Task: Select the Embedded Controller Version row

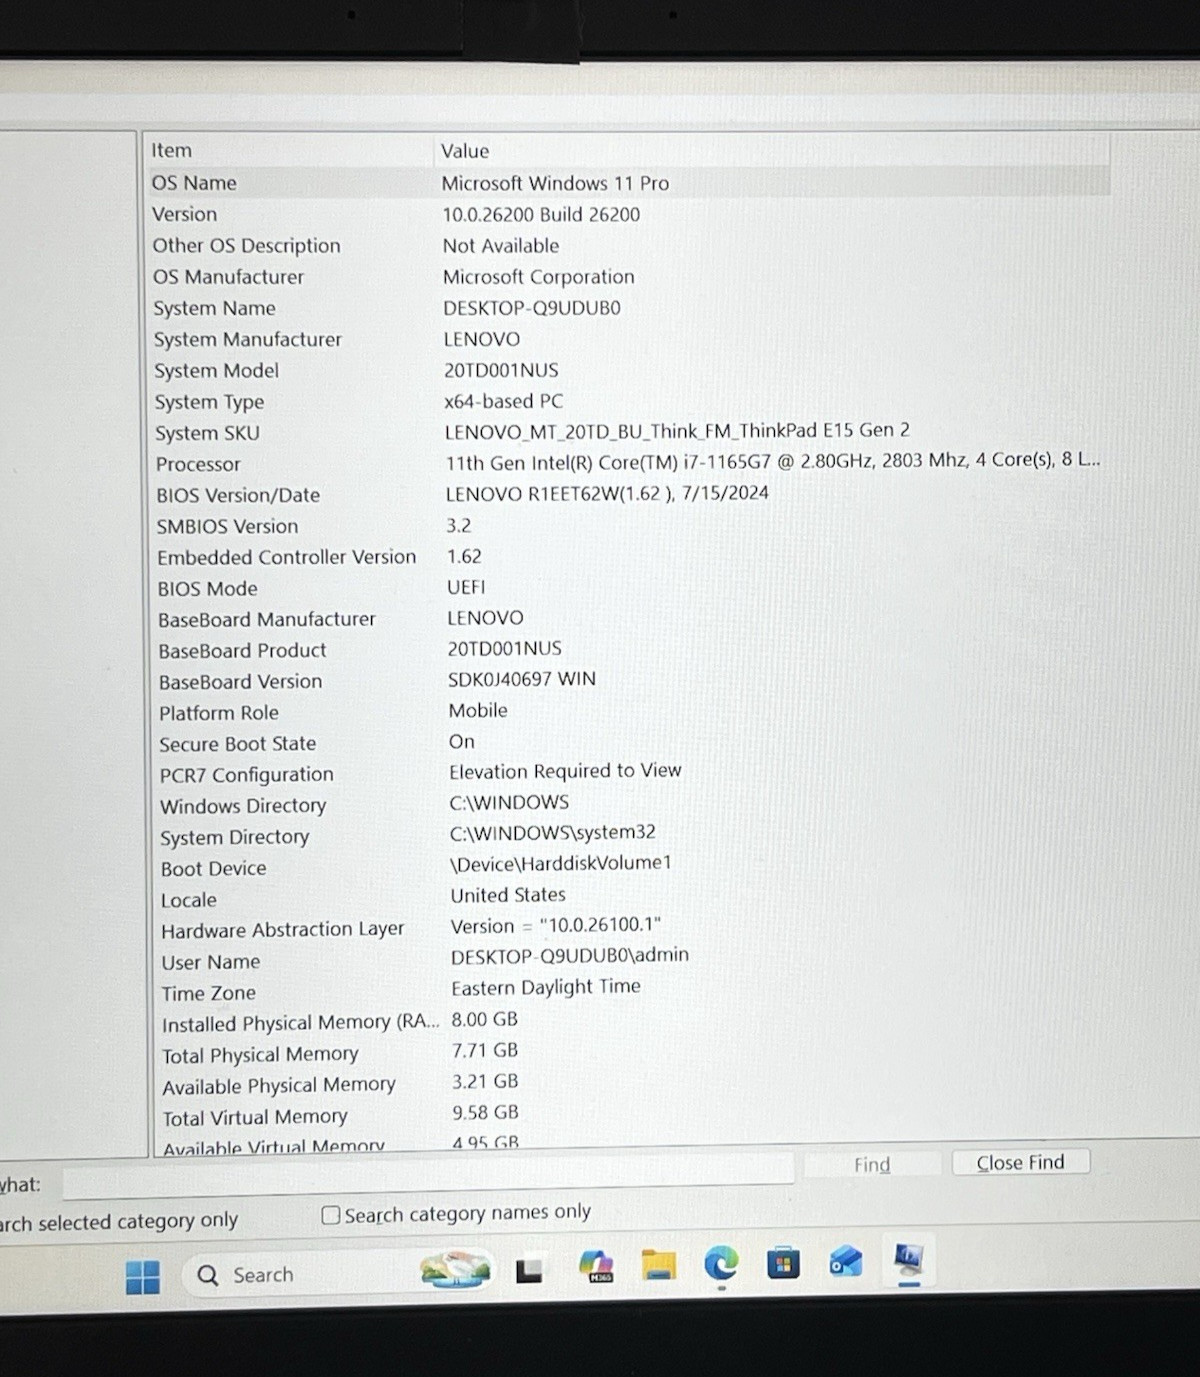Action: tap(628, 556)
